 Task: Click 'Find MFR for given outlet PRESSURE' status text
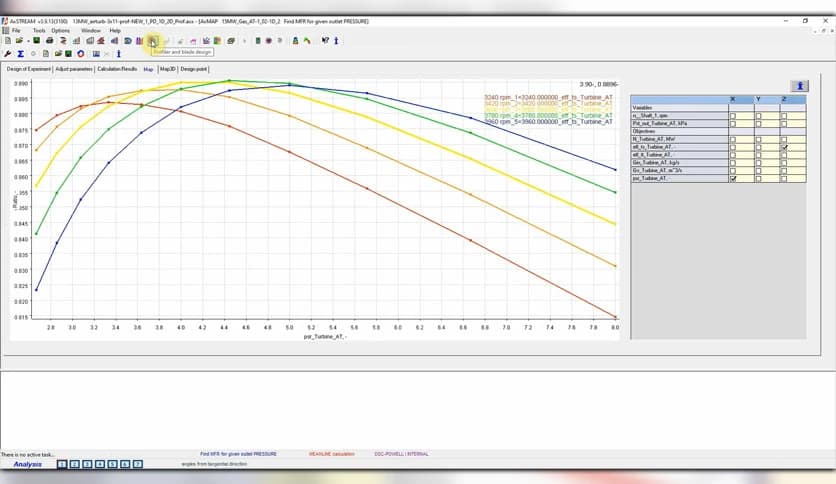point(238,454)
